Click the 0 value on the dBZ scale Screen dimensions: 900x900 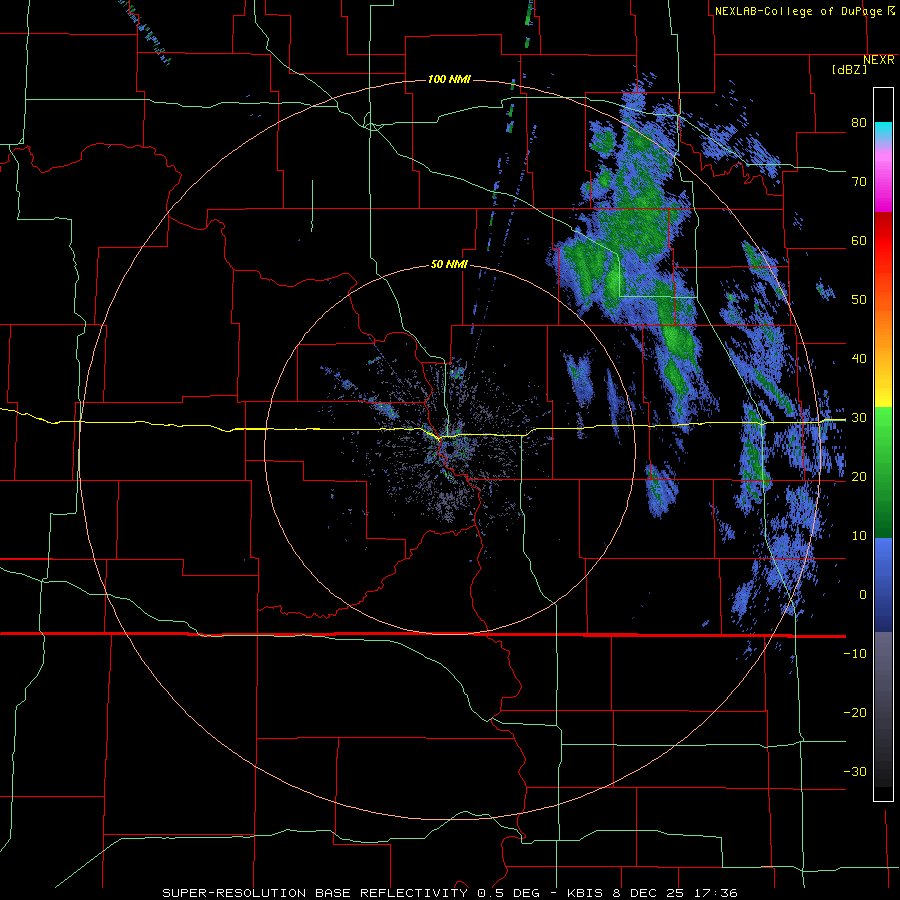click(x=863, y=595)
